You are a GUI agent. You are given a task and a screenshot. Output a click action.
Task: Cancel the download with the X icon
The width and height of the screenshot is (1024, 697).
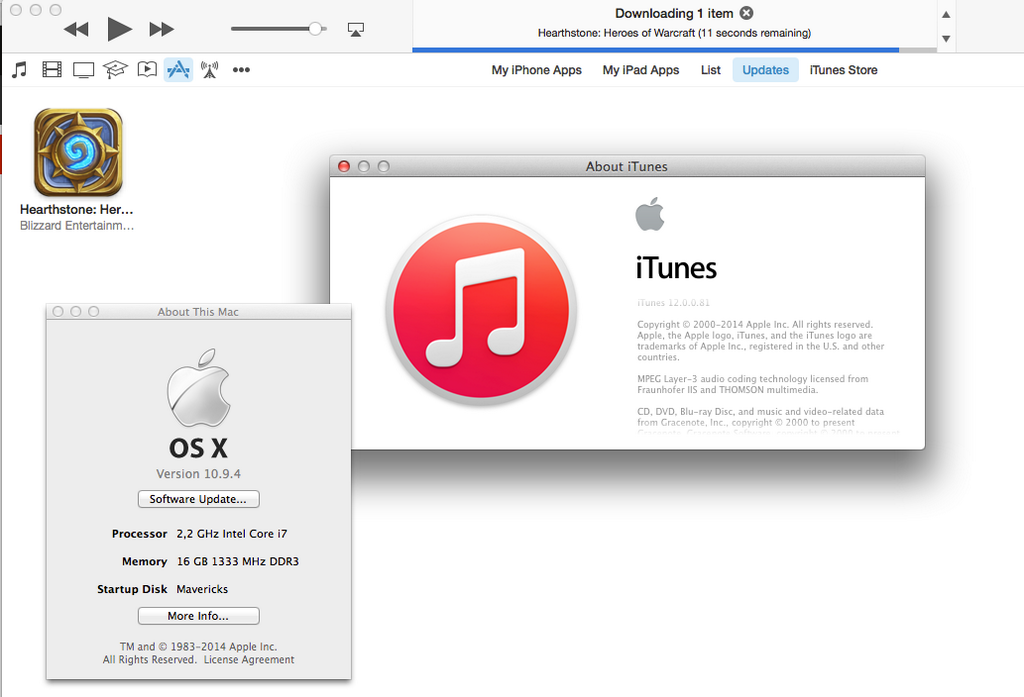click(x=746, y=13)
